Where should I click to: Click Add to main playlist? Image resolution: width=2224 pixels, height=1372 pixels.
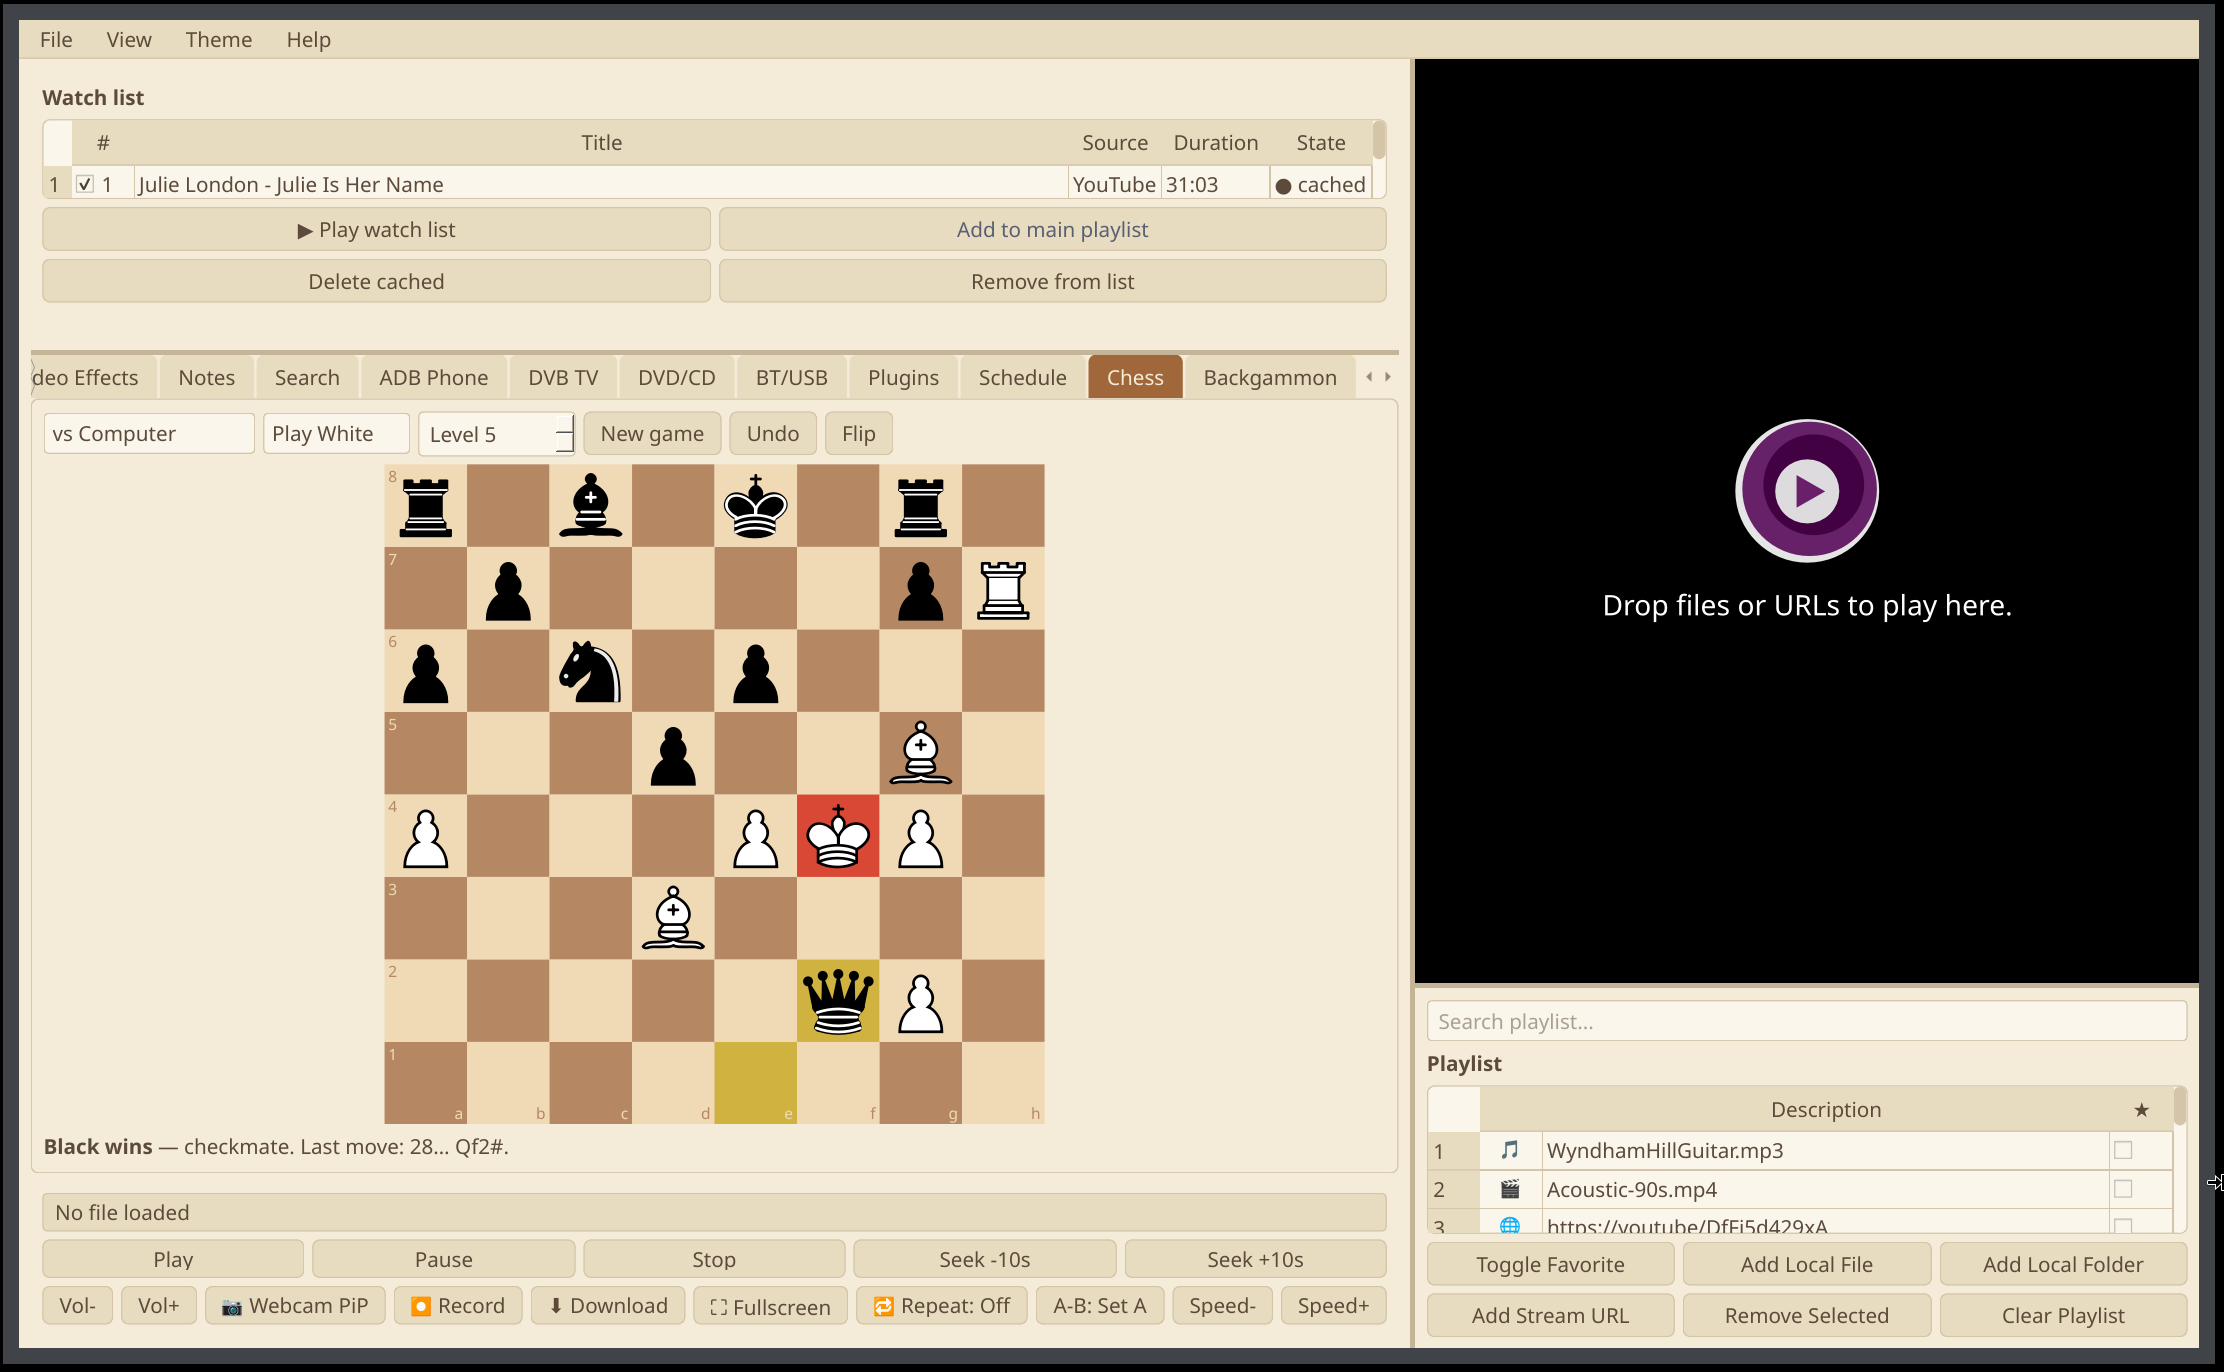pos(1052,230)
